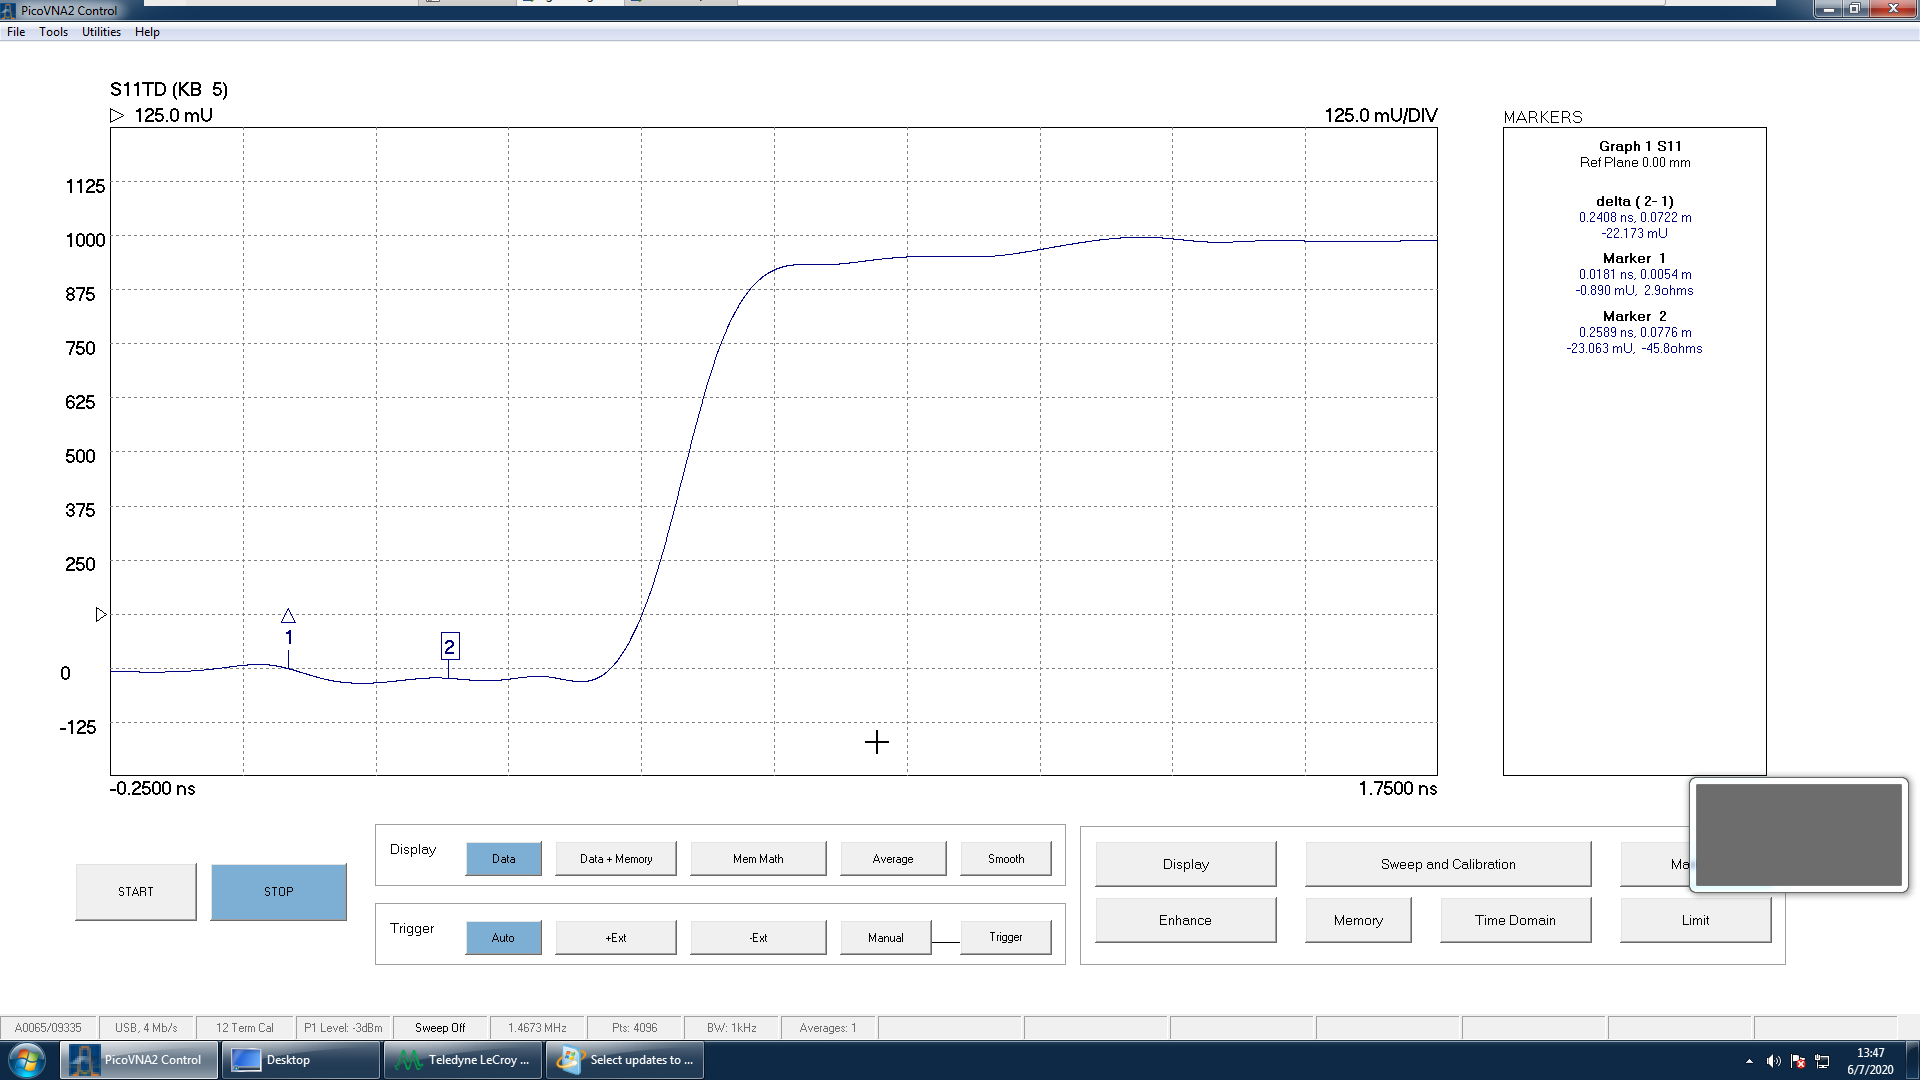The height and width of the screenshot is (1080, 1920).
Task: Select Auto trigger mode
Action: pos(503,938)
